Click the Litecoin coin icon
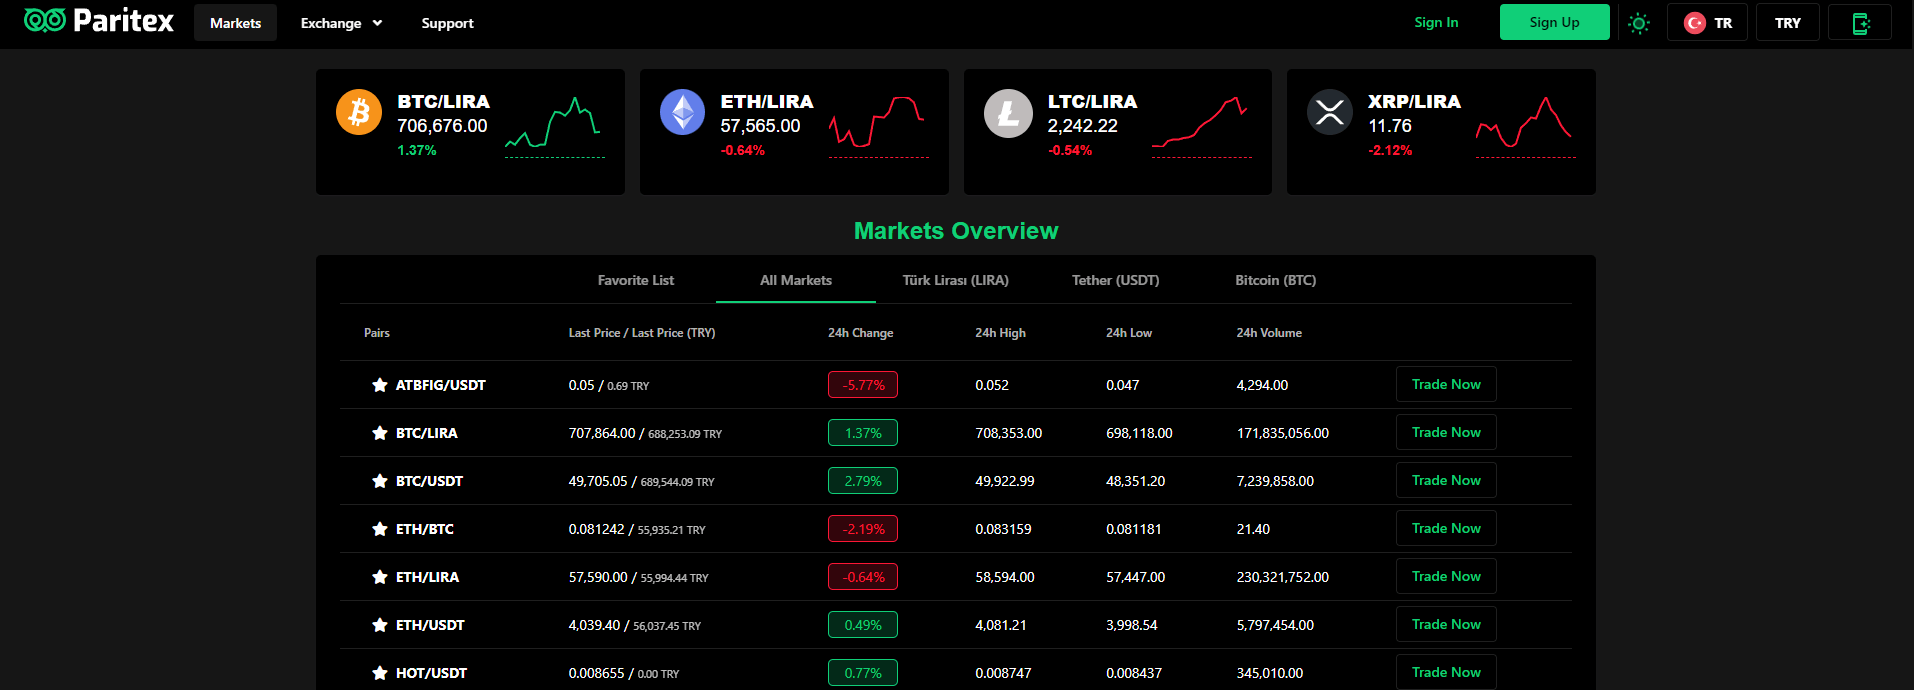This screenshot has width=1914, height=690. pyautogui.click(x=1008, y=113)
